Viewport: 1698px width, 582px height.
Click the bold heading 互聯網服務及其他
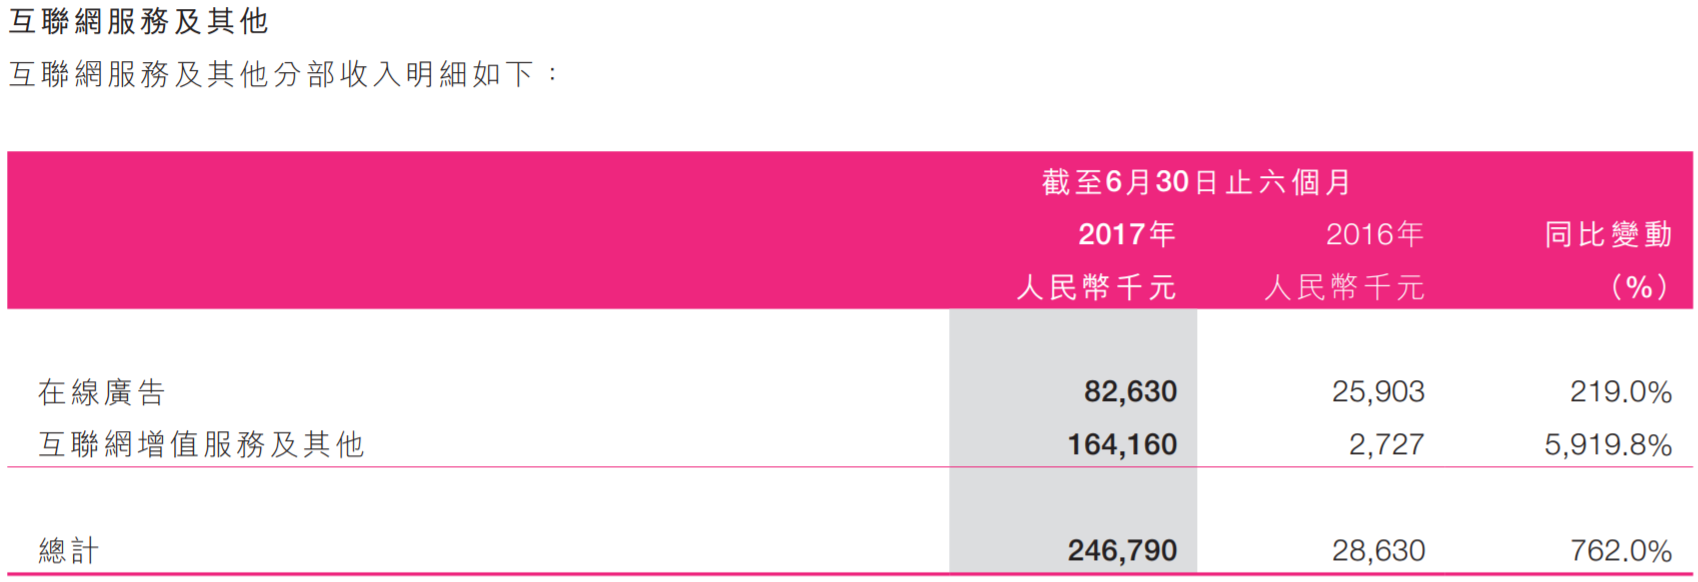point(138,22)
